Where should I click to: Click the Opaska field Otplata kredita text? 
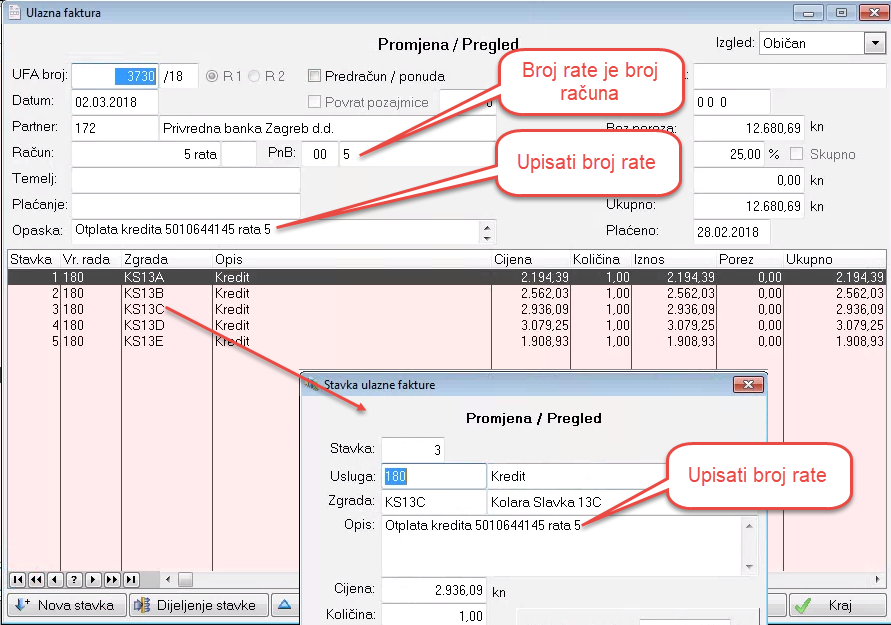pos(276,231)
